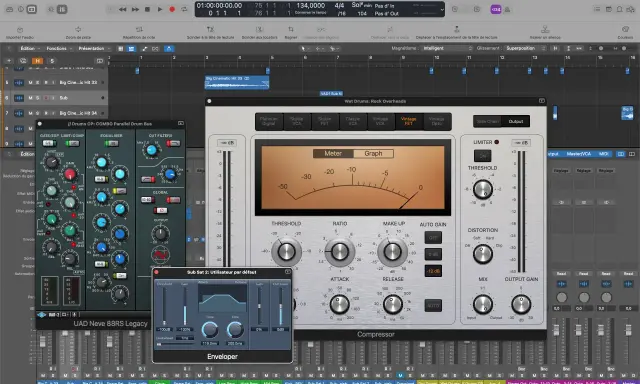The height and width of the screenshot is (384, 640).
Task: Toggle the Mixer icon in control bar
Action: (62, 9)
